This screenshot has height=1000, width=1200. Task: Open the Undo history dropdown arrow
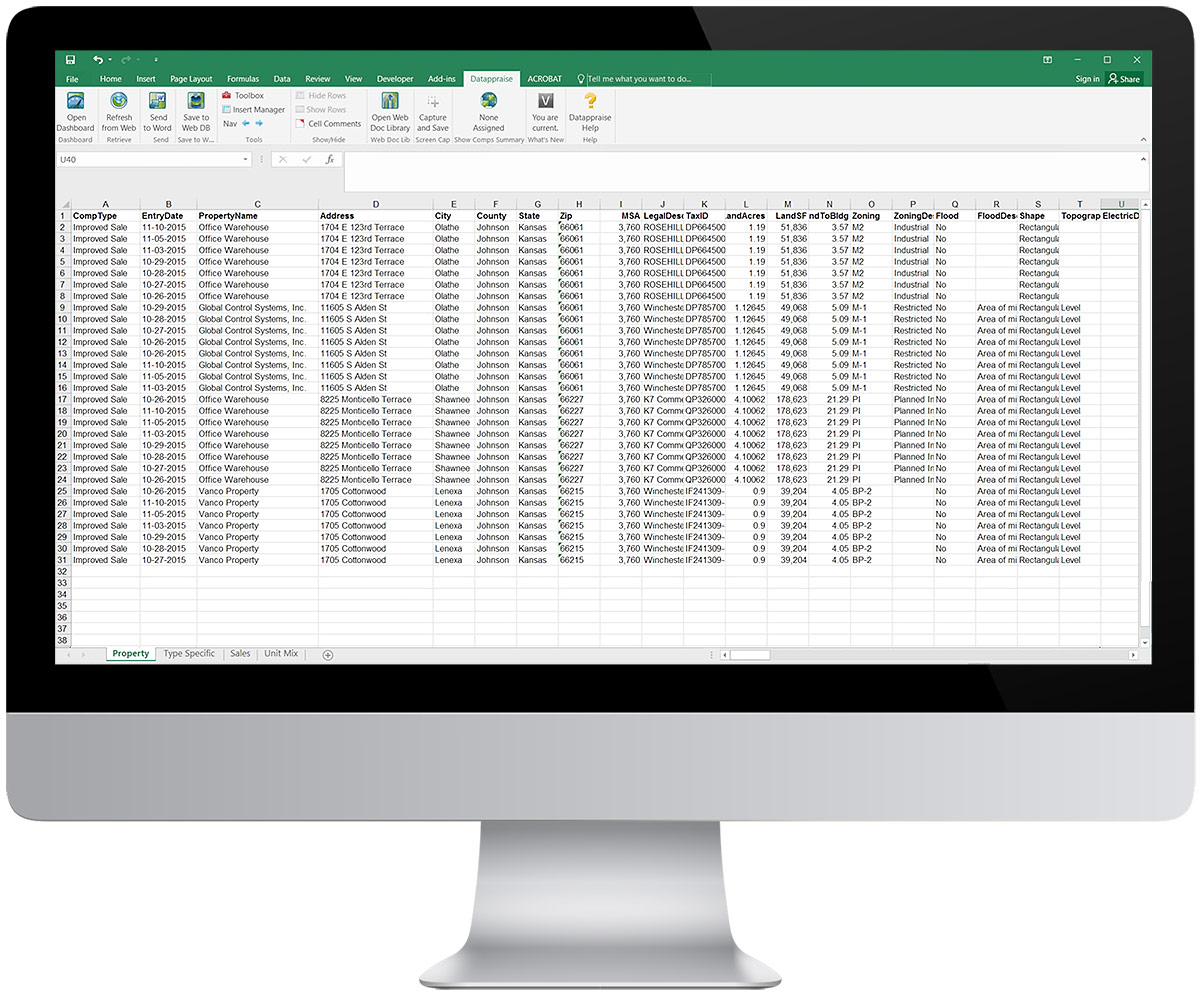109,60
